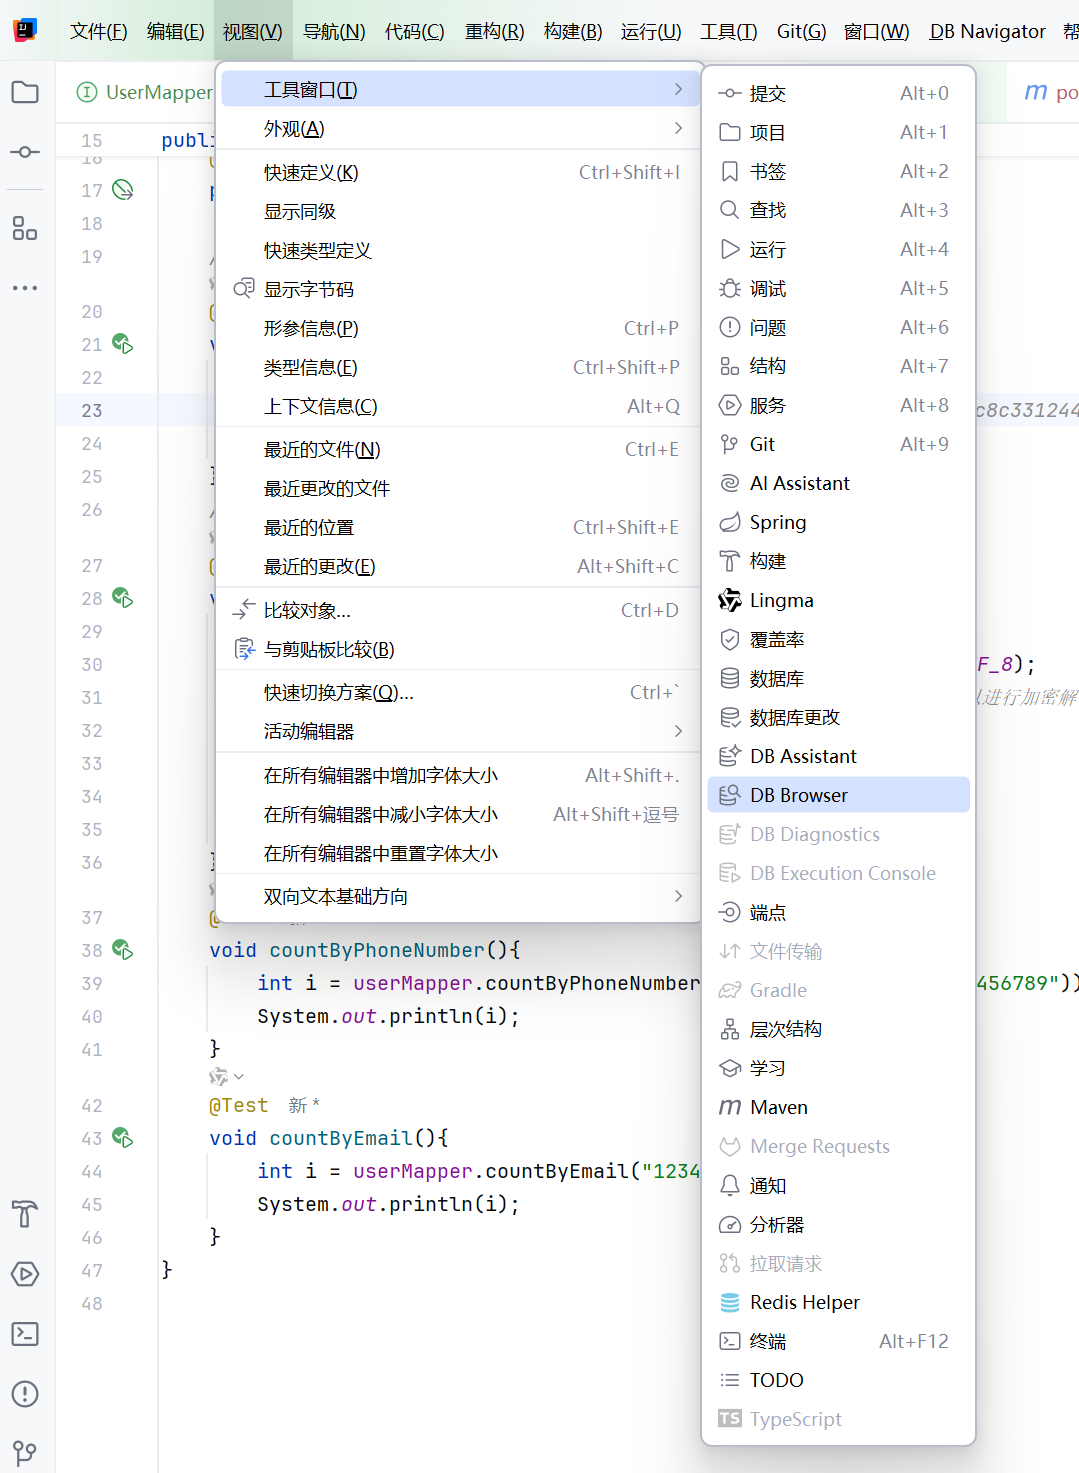1079x1473 pixels.
Task: Run countByEmail test from gutter line 43
Action: click(123, 1138)
